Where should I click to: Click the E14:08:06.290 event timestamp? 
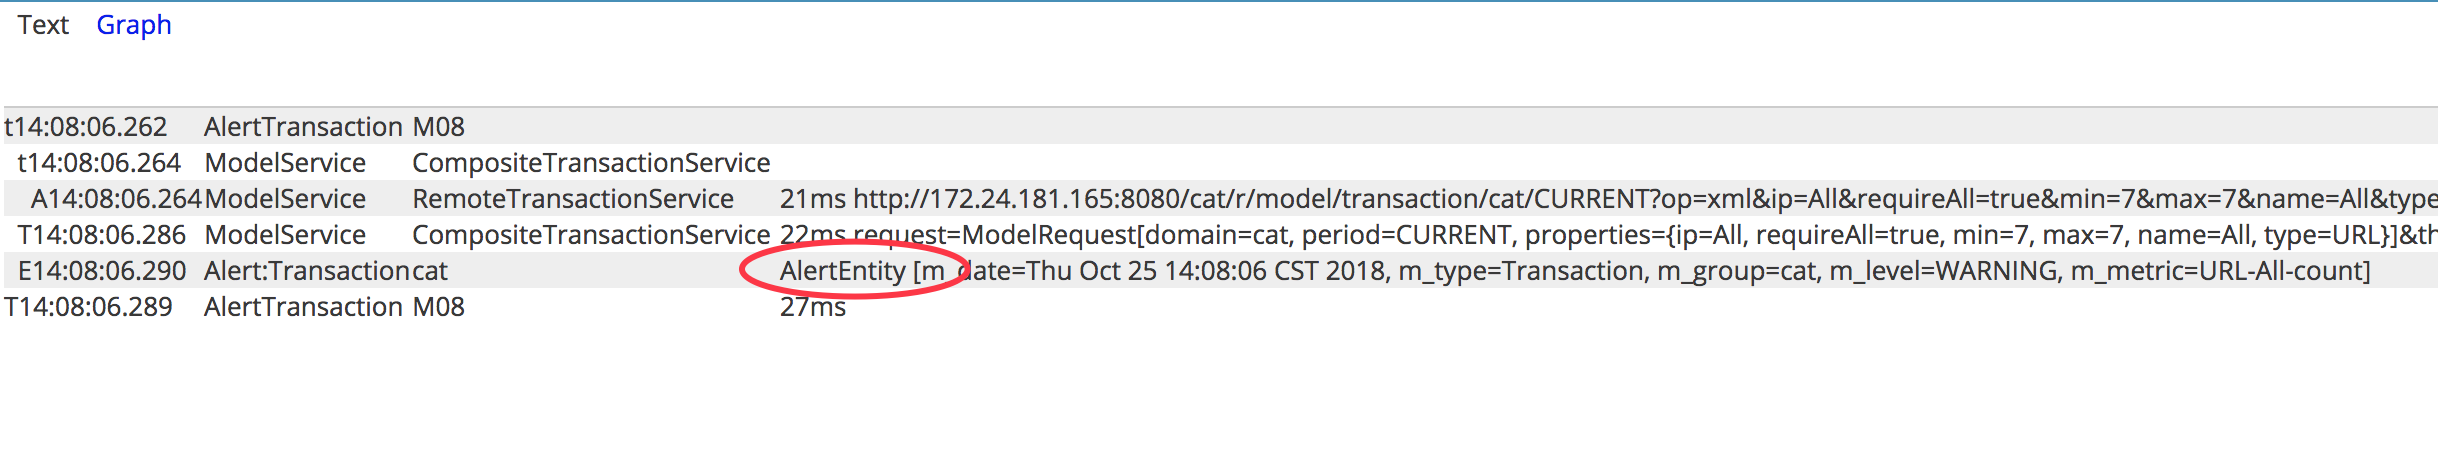[102, 271]
